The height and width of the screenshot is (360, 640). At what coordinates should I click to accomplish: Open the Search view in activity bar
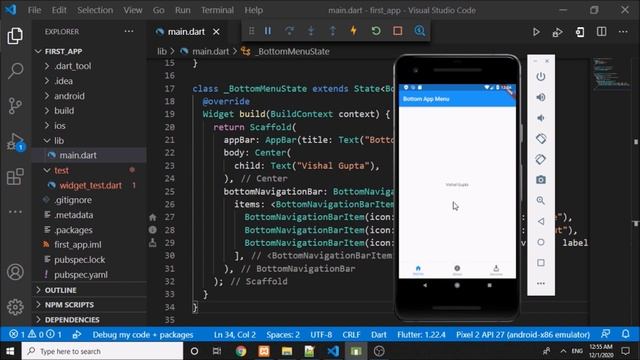click(15, 71)
